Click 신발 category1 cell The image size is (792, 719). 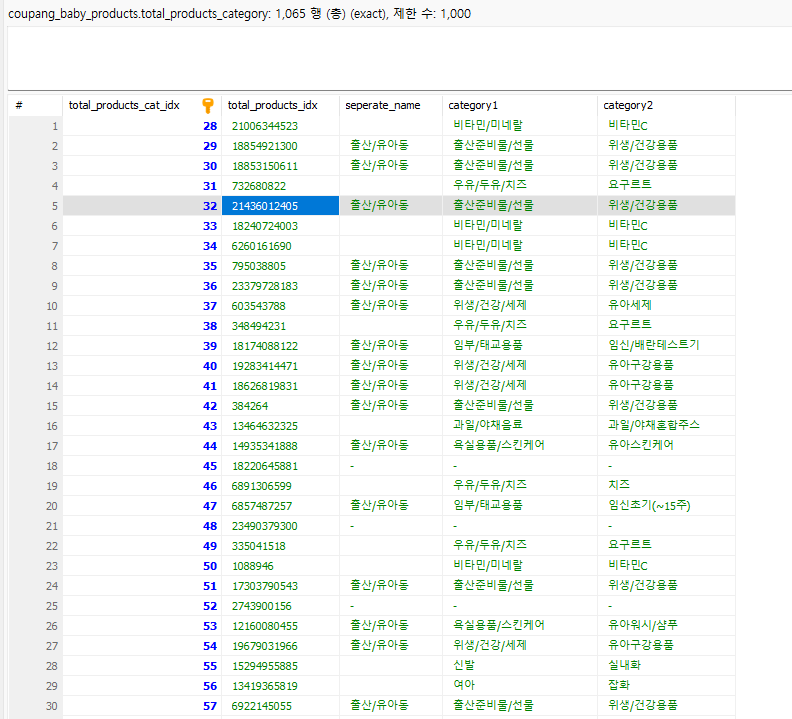pos(520,665)
